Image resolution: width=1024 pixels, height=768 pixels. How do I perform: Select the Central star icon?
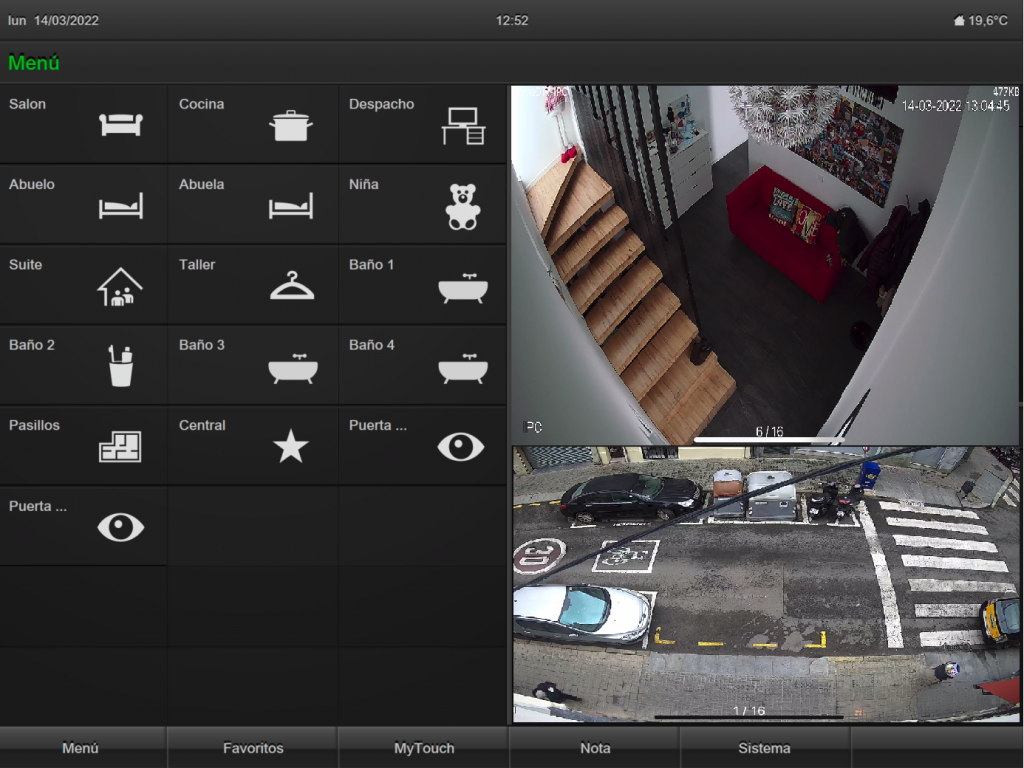click(291, 446)
